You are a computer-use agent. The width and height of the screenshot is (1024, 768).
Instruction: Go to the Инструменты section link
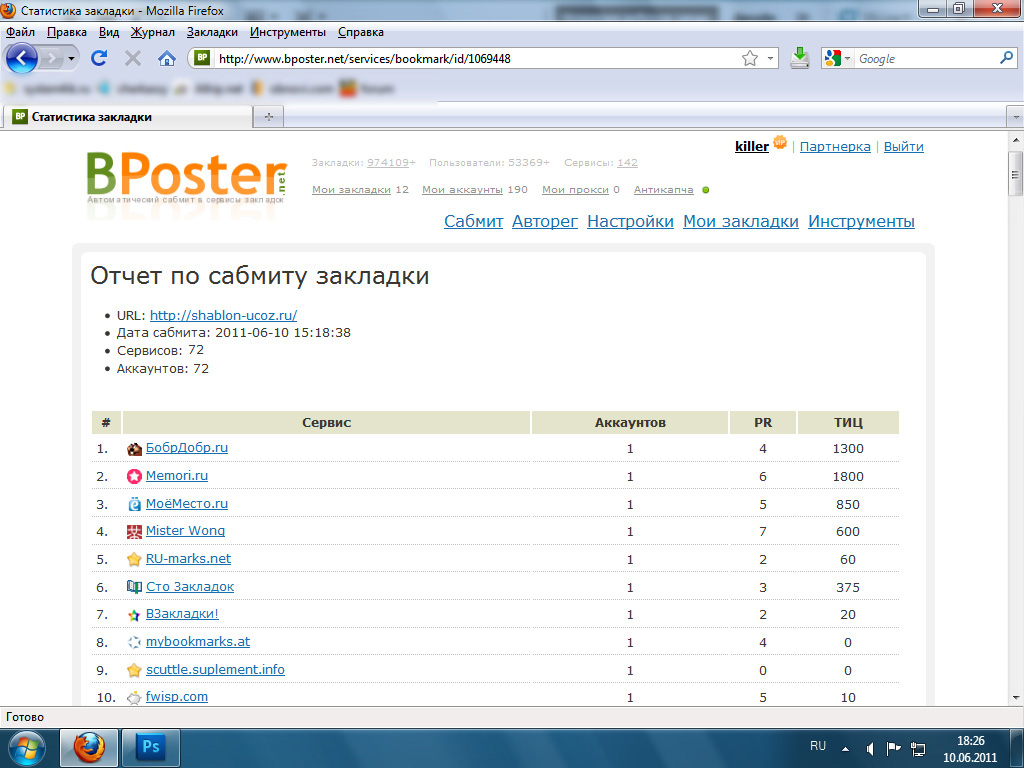(861, 221)
